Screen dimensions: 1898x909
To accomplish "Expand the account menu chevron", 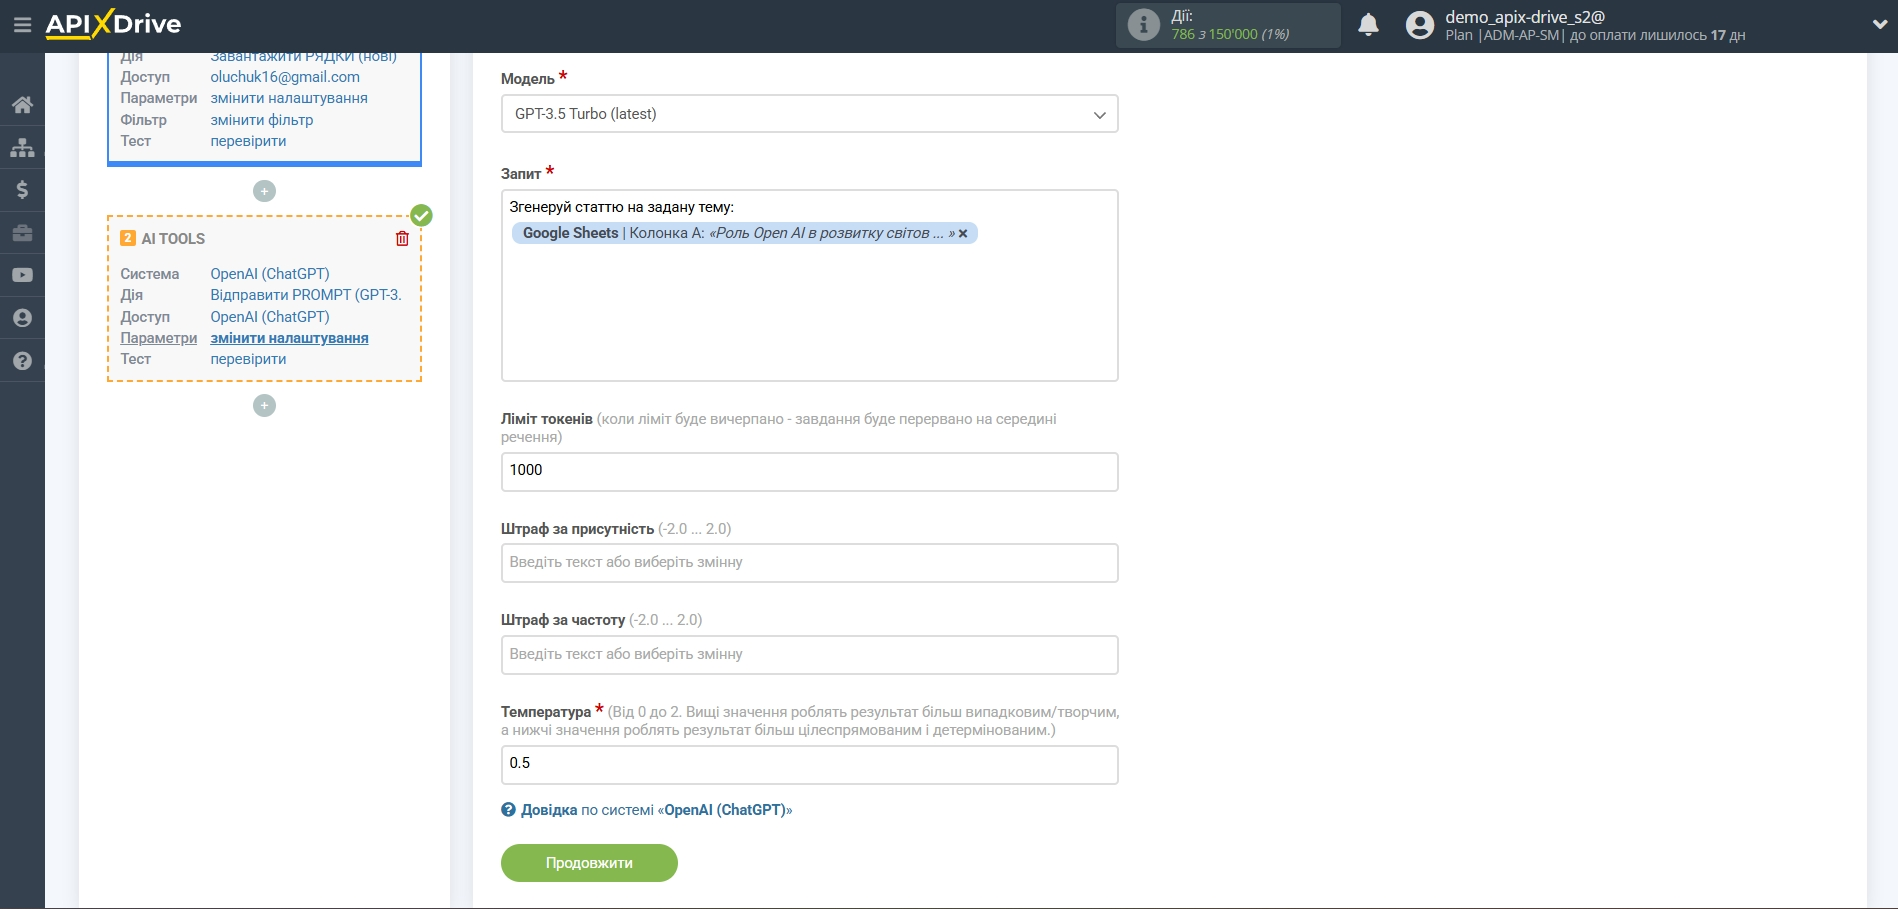I will 1879,25.
